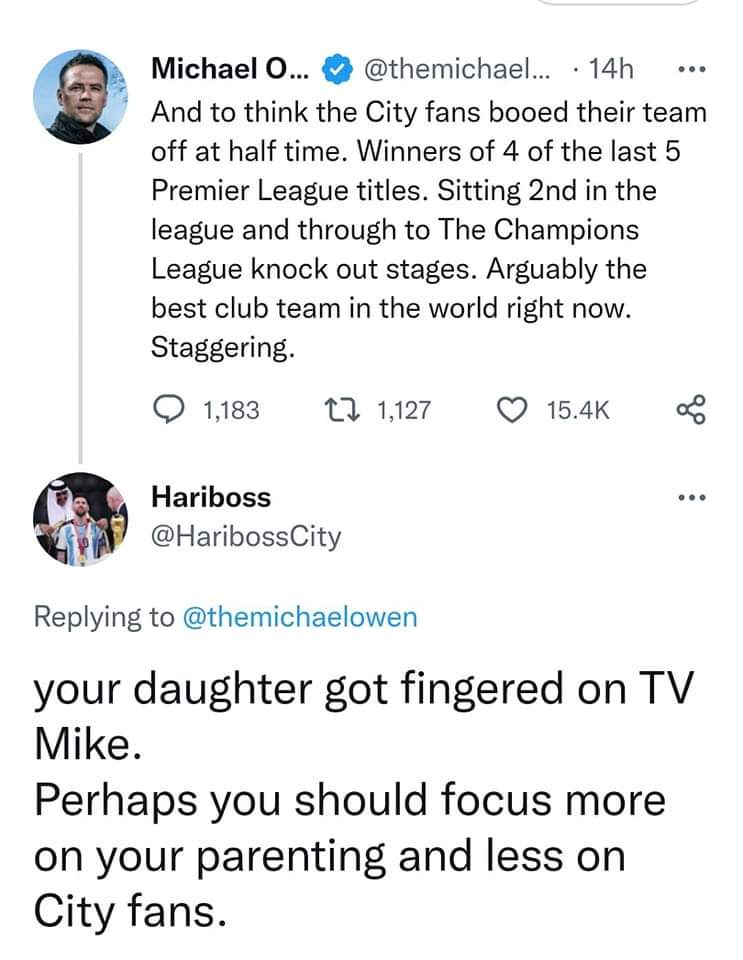Open the Hariboss profile picture

click(80, 519)
